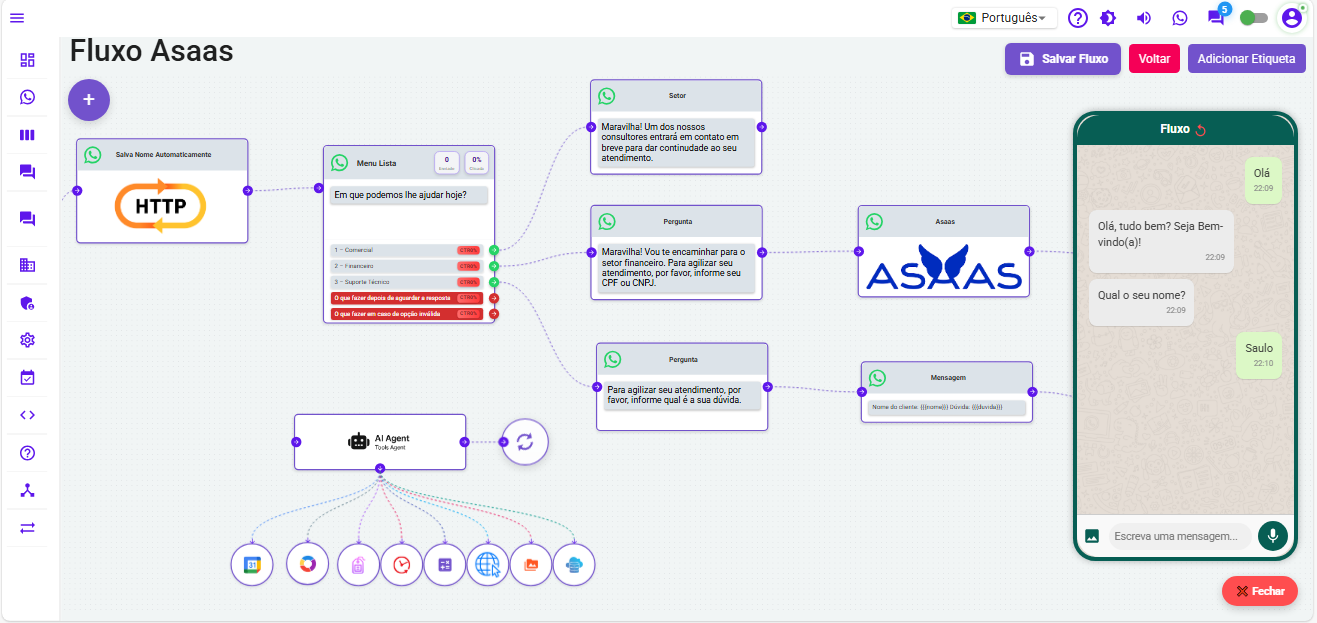This screenshot has height=623, width=1317.
Task: Toggle the switch in top bar
Action: coord(1253,18)
